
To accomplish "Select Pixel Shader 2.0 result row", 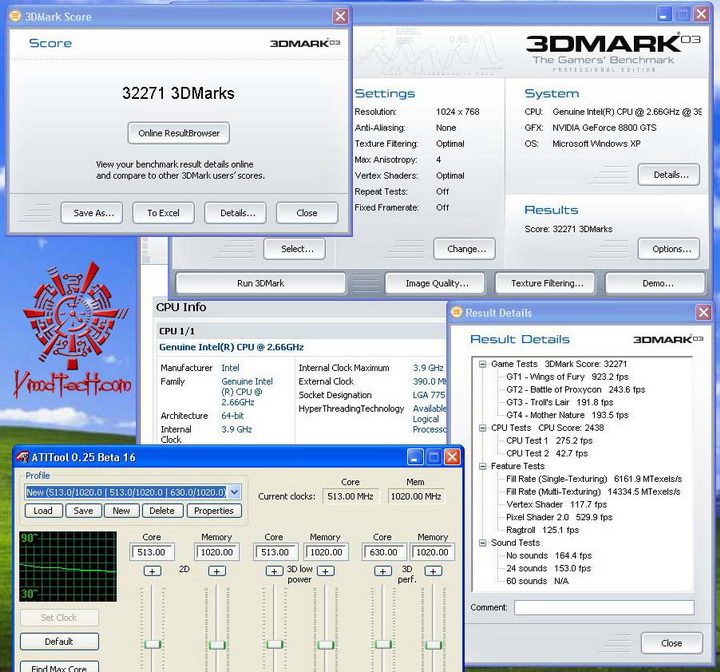I will coord(559,517).
